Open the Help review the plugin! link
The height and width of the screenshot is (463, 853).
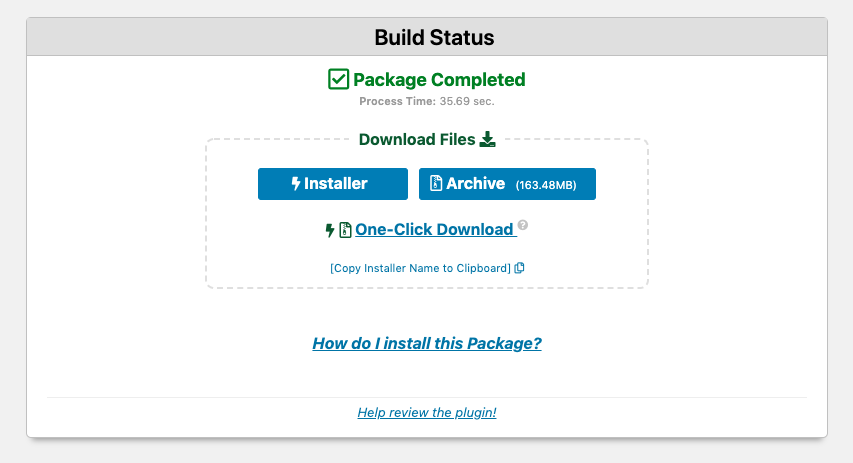coord(427,412)
